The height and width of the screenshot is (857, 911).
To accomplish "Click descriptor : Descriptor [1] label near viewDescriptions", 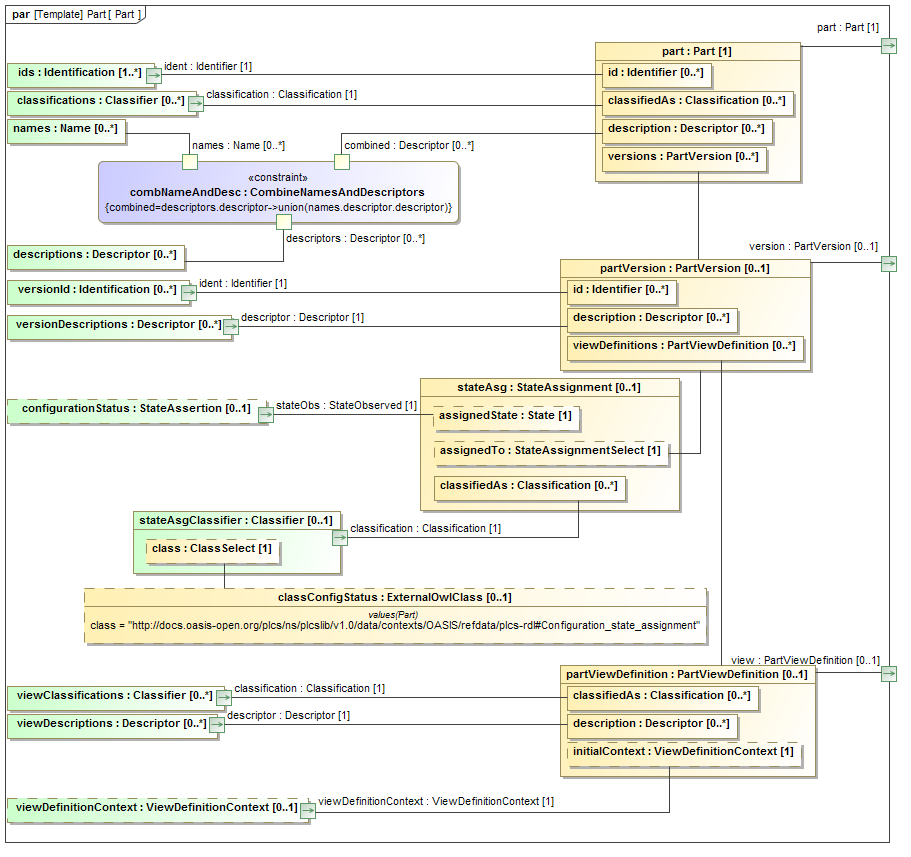I will pos(289,716).
